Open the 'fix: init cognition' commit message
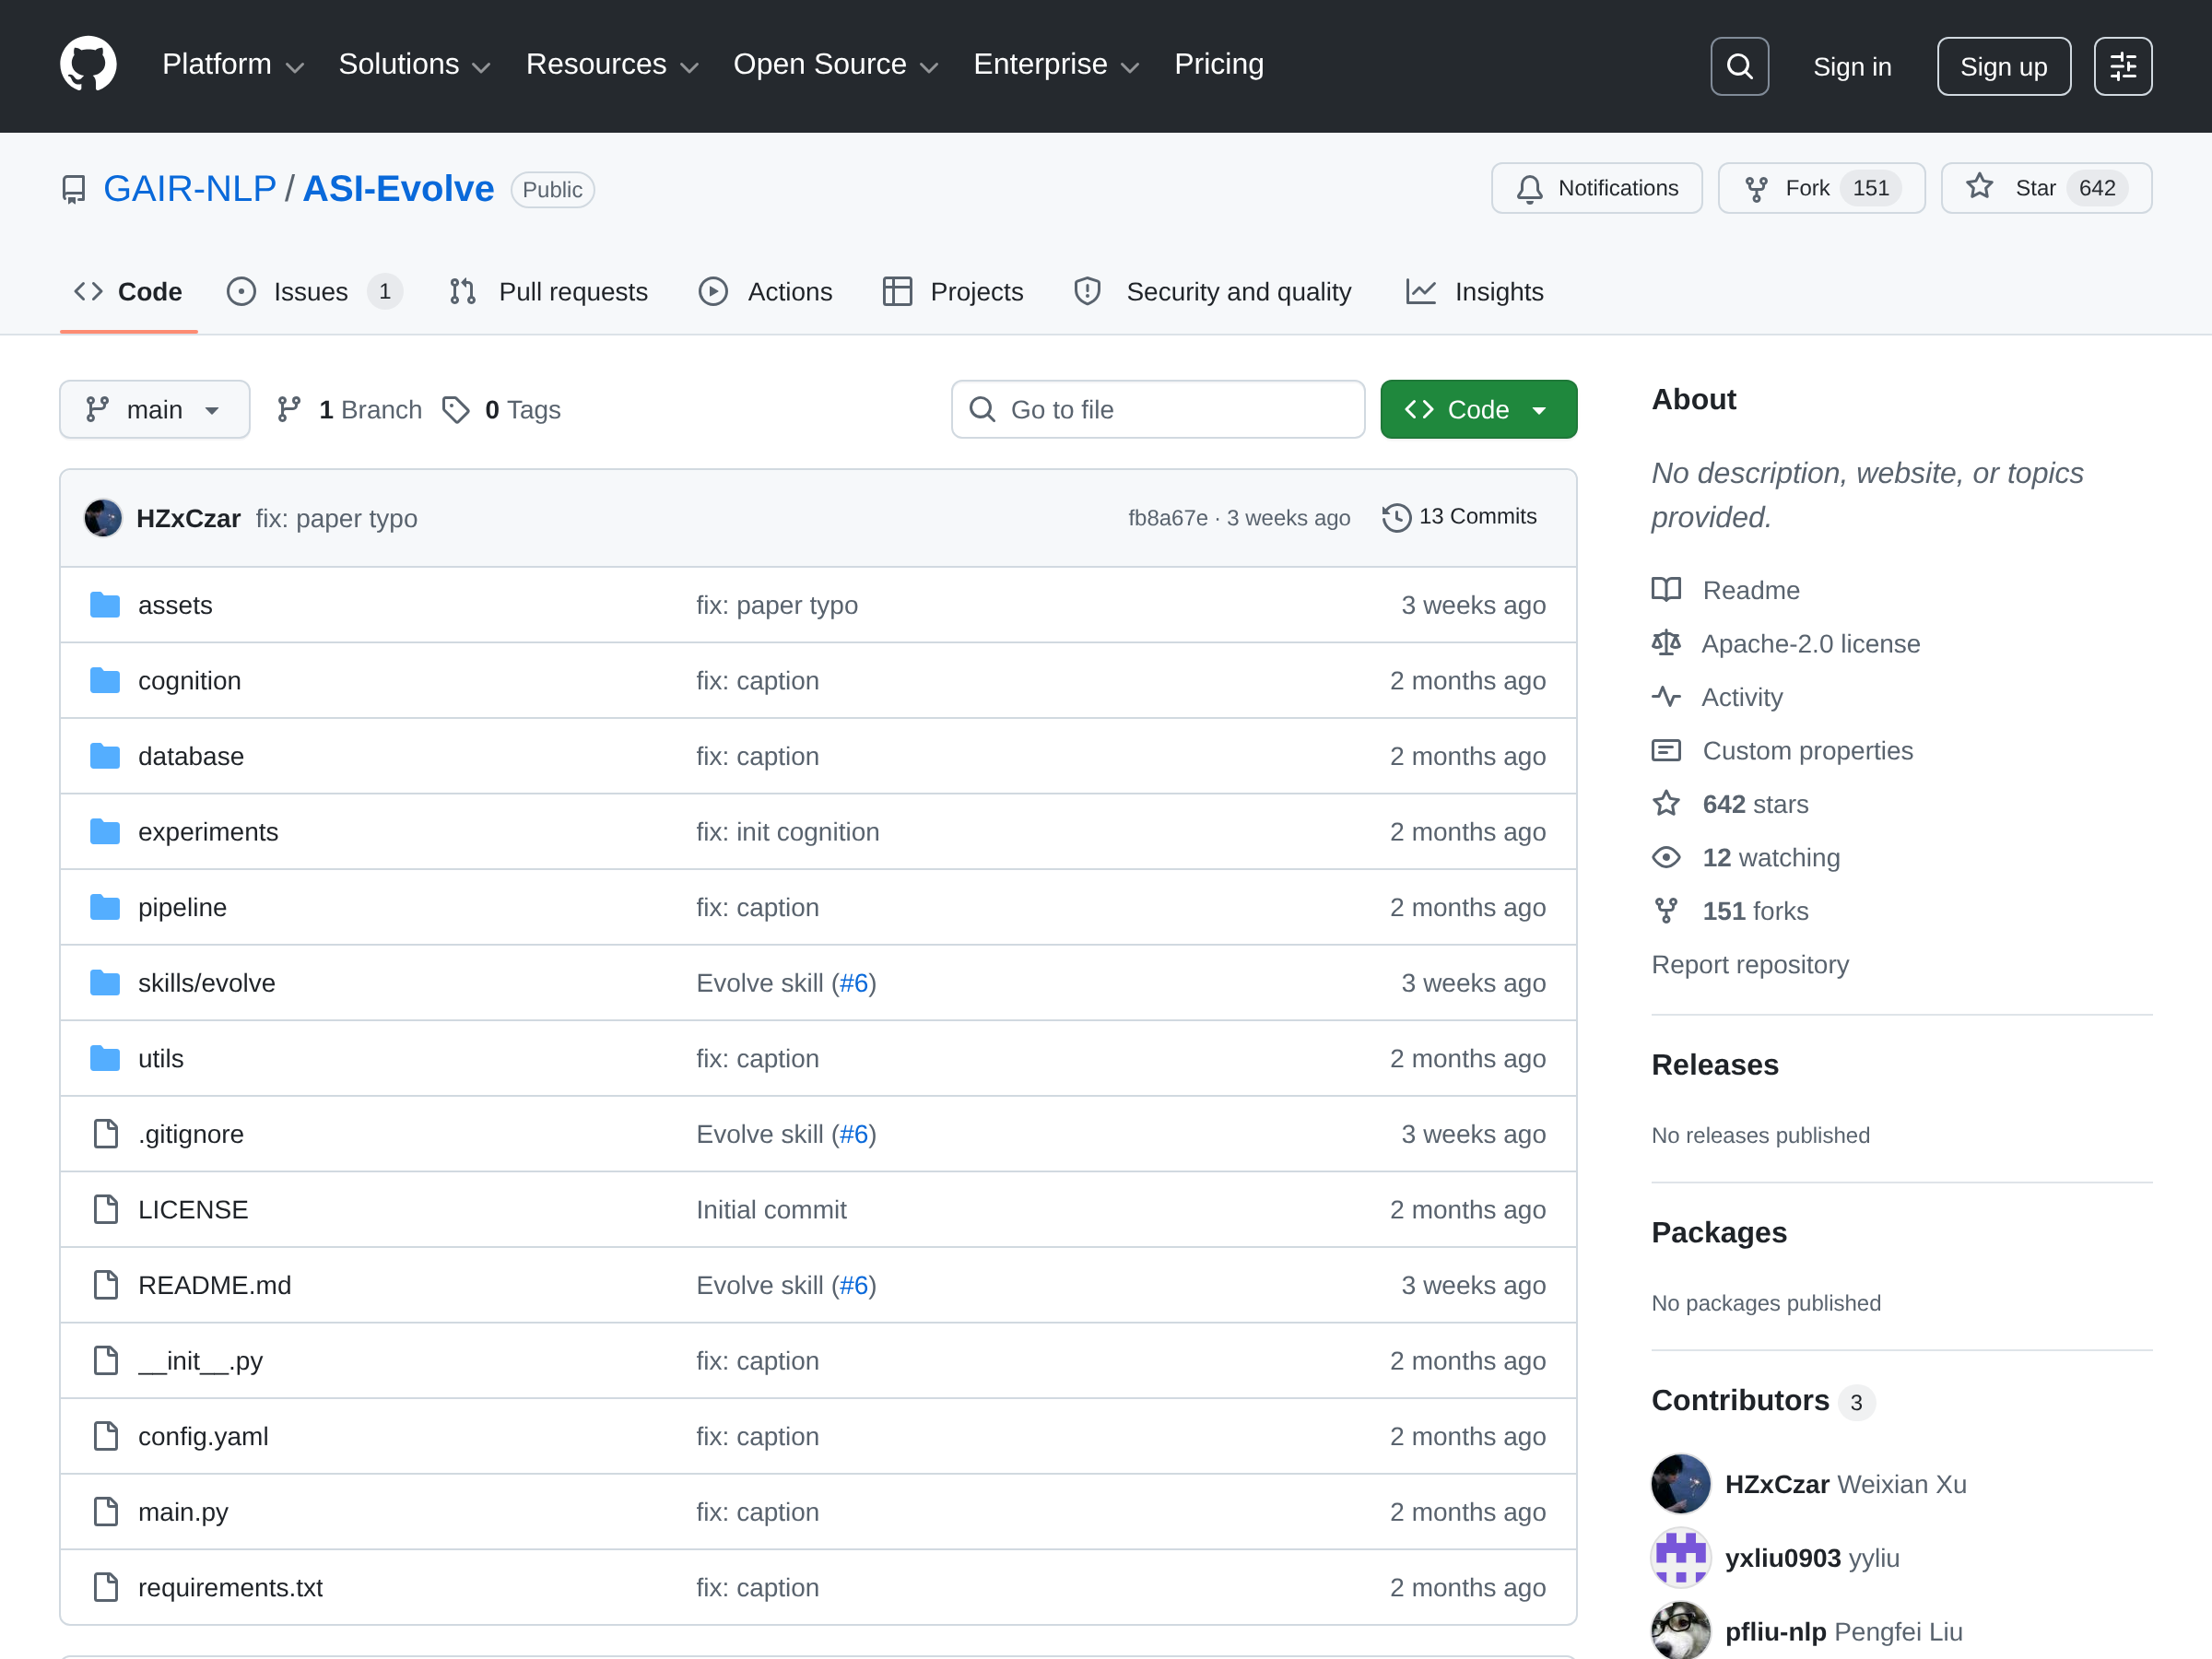2212x1659 pixels. click(788, 832)
